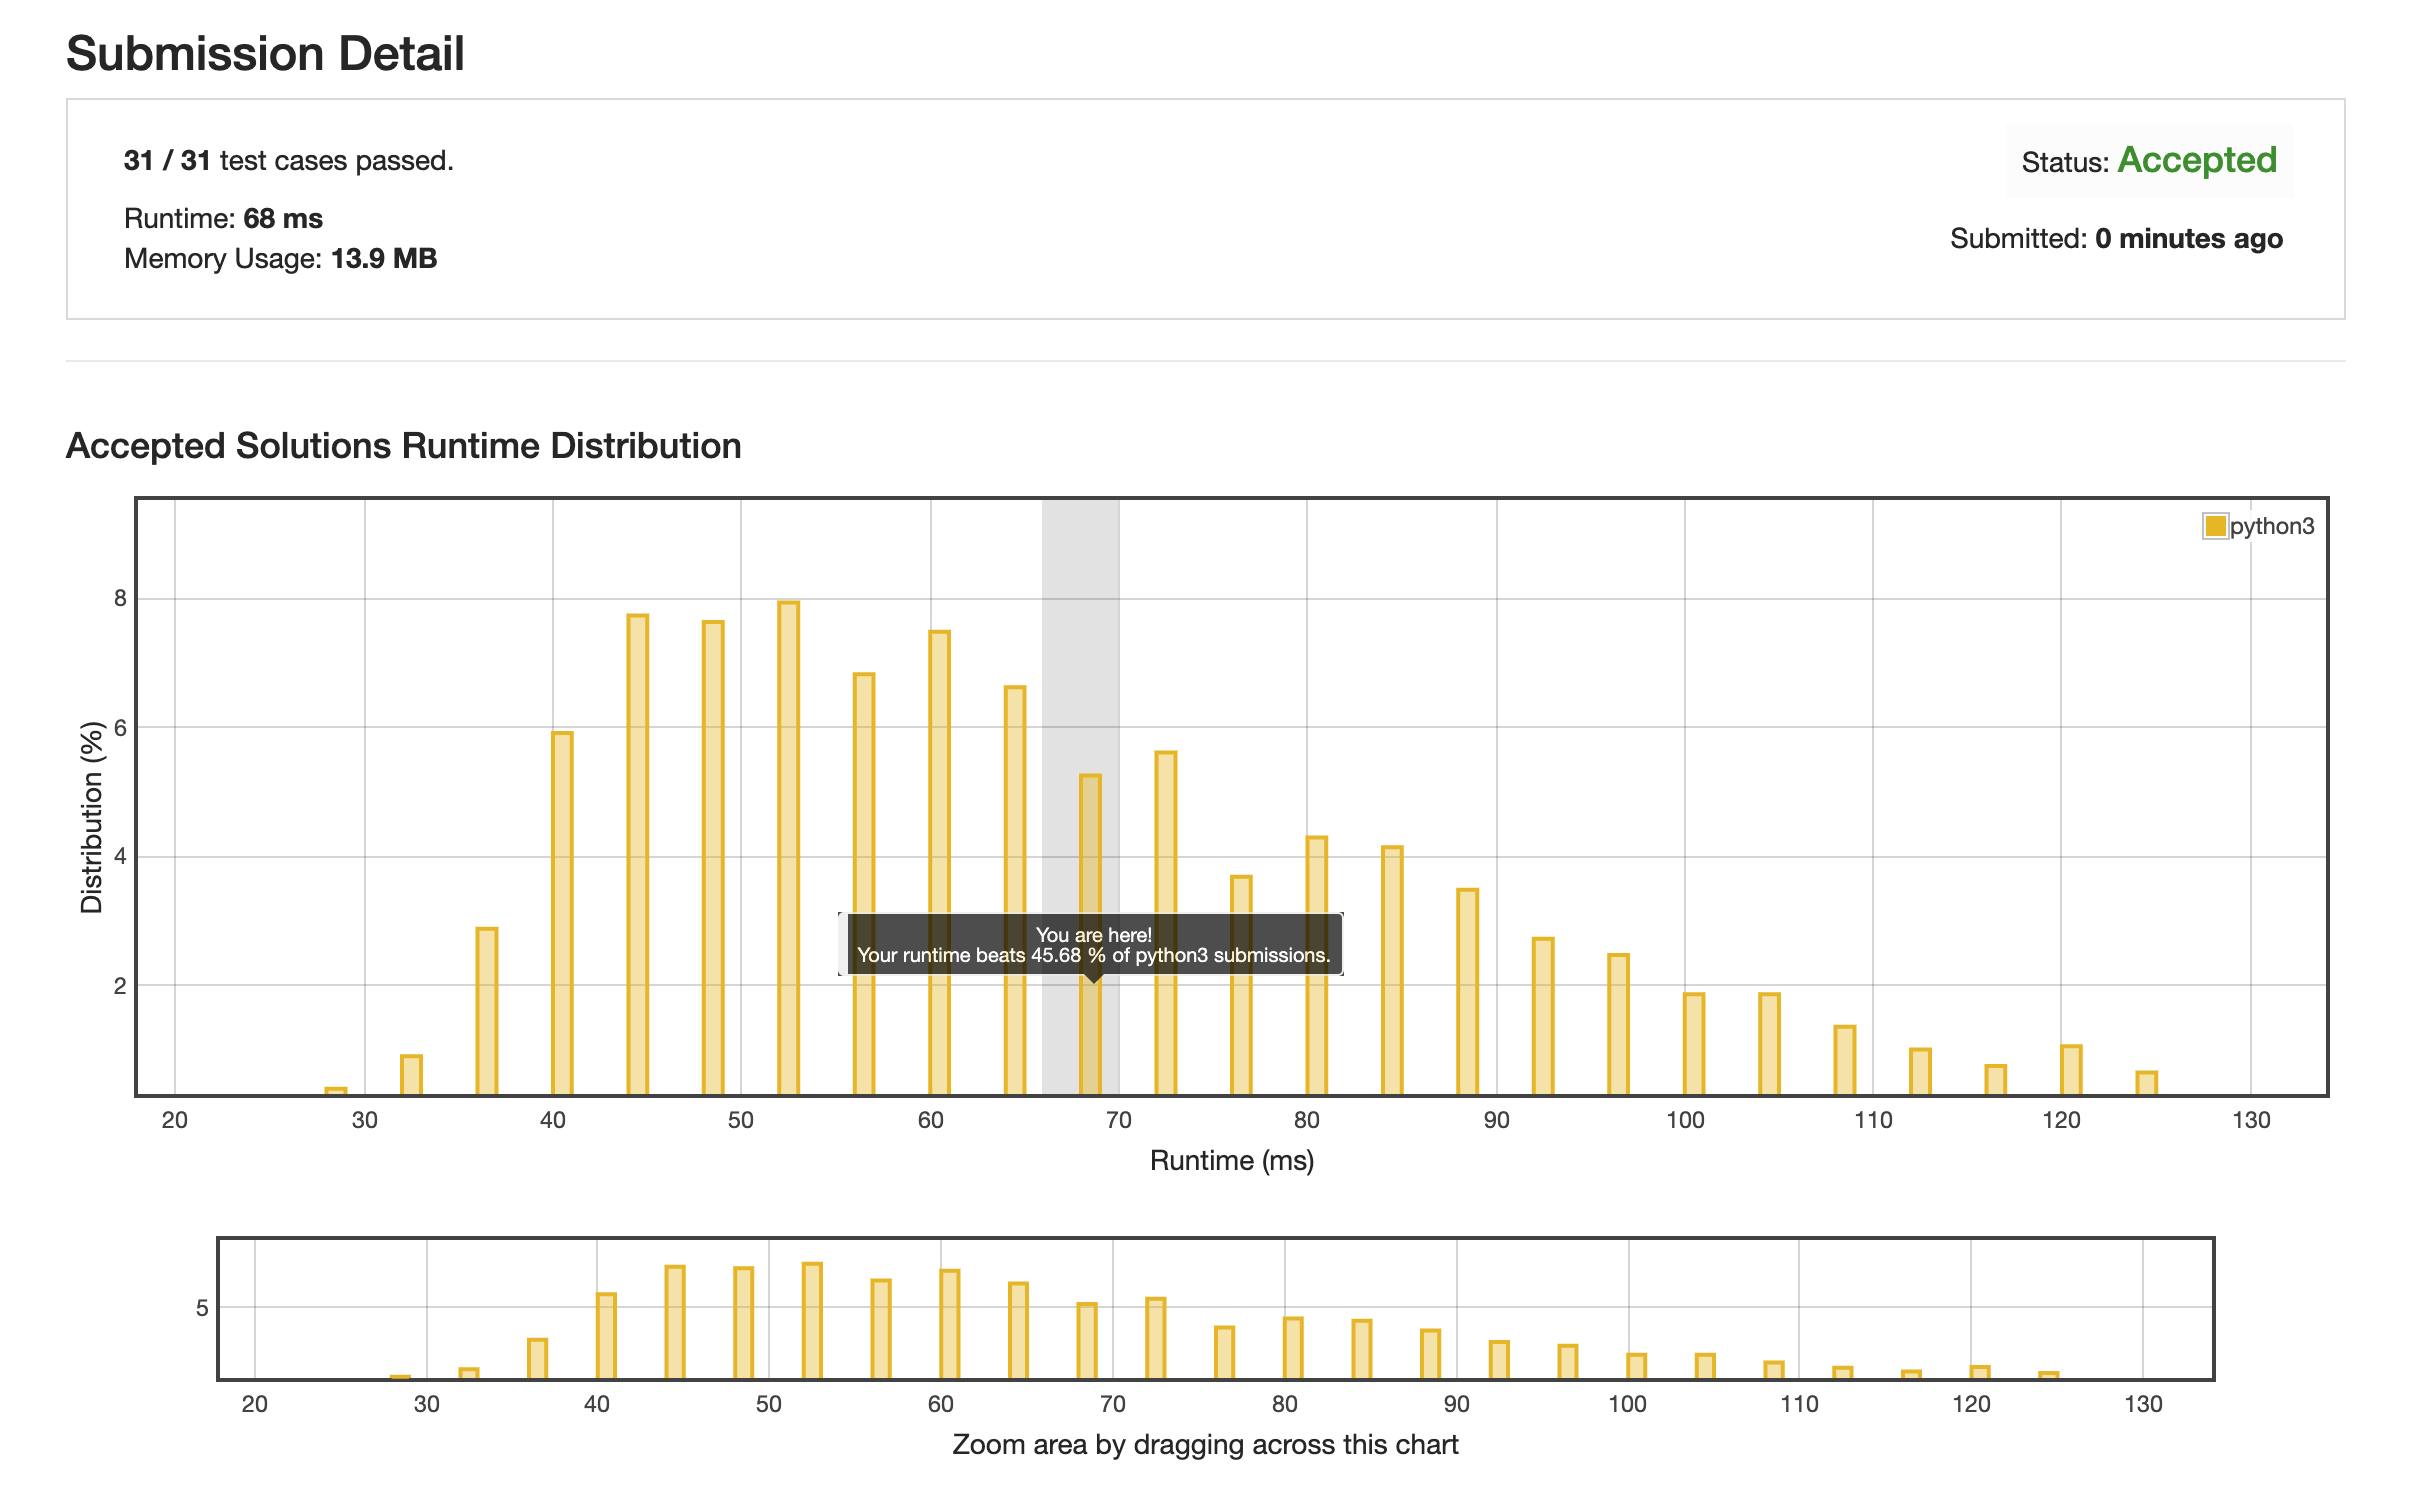The image size is (2428, 1498).
Task: Click the Runtime (ms) axis label
Action: point(1231,1160)
